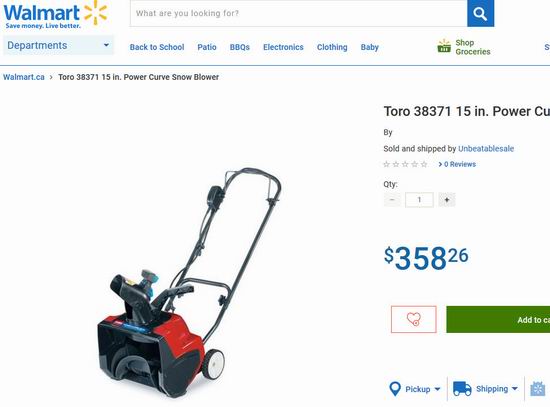Viewport: 550px width, 407px height.
Task: Open the Departments dropdown menu
Action: (58, 45)
